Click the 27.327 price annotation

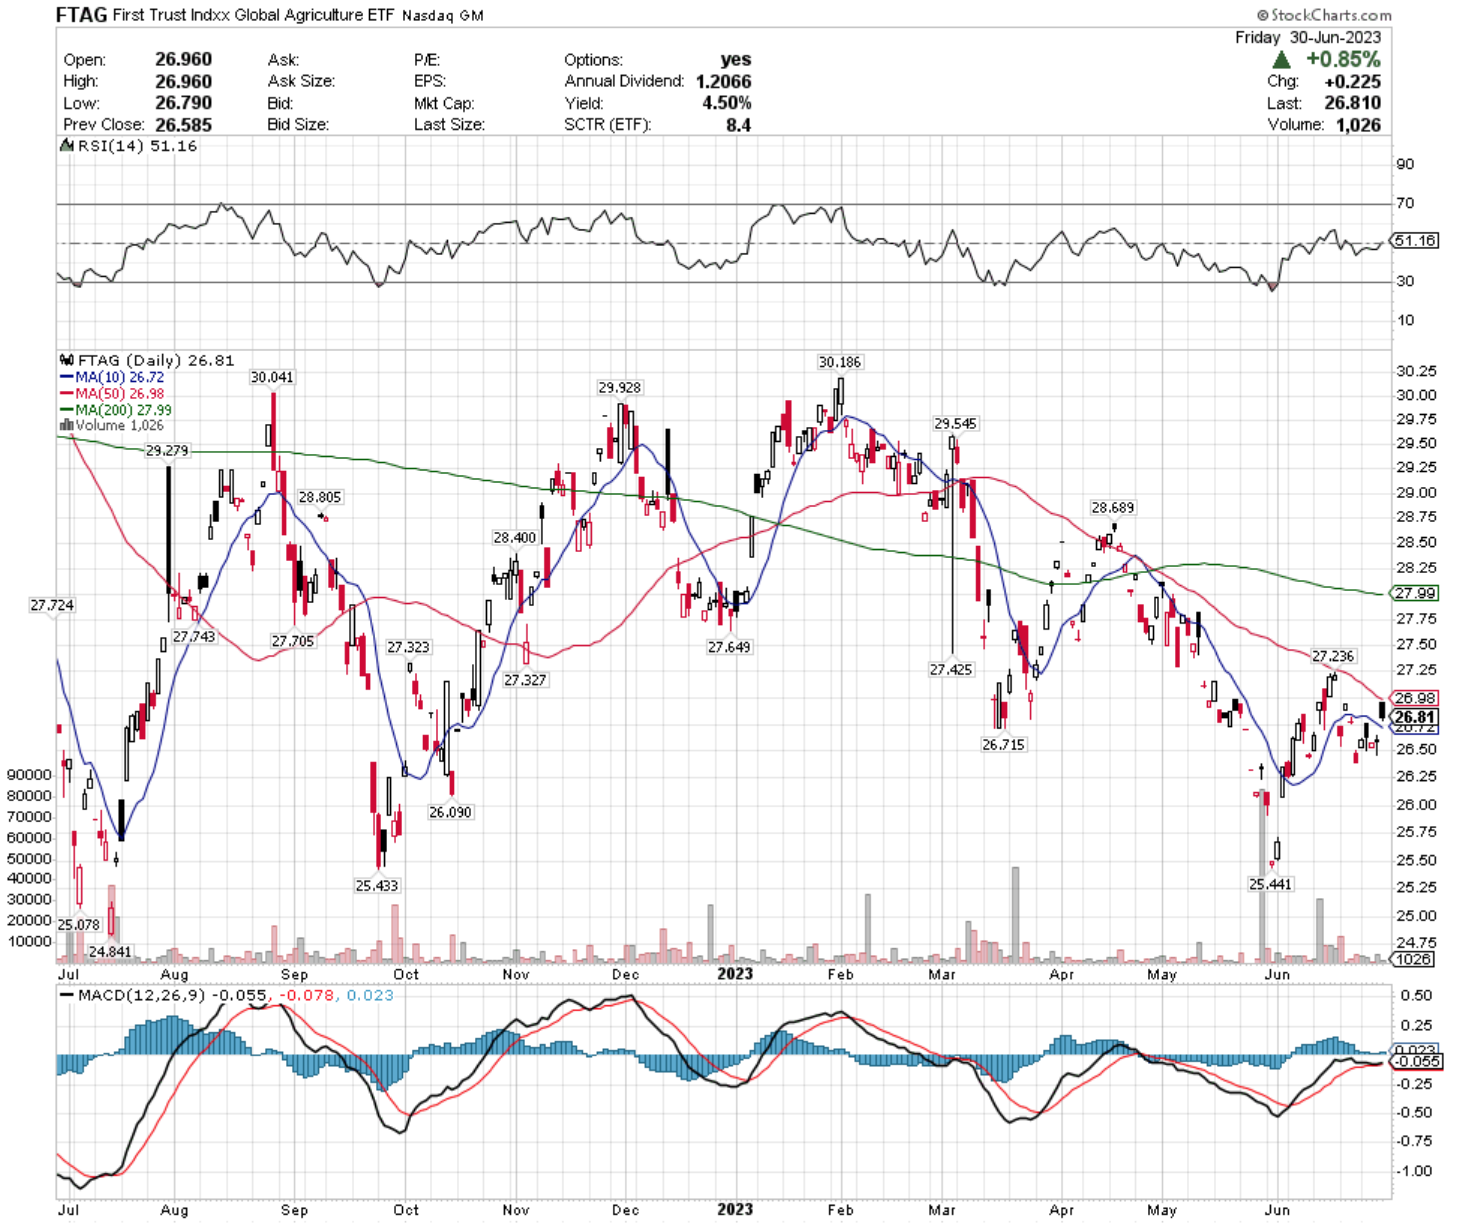(x=525, y=680)
